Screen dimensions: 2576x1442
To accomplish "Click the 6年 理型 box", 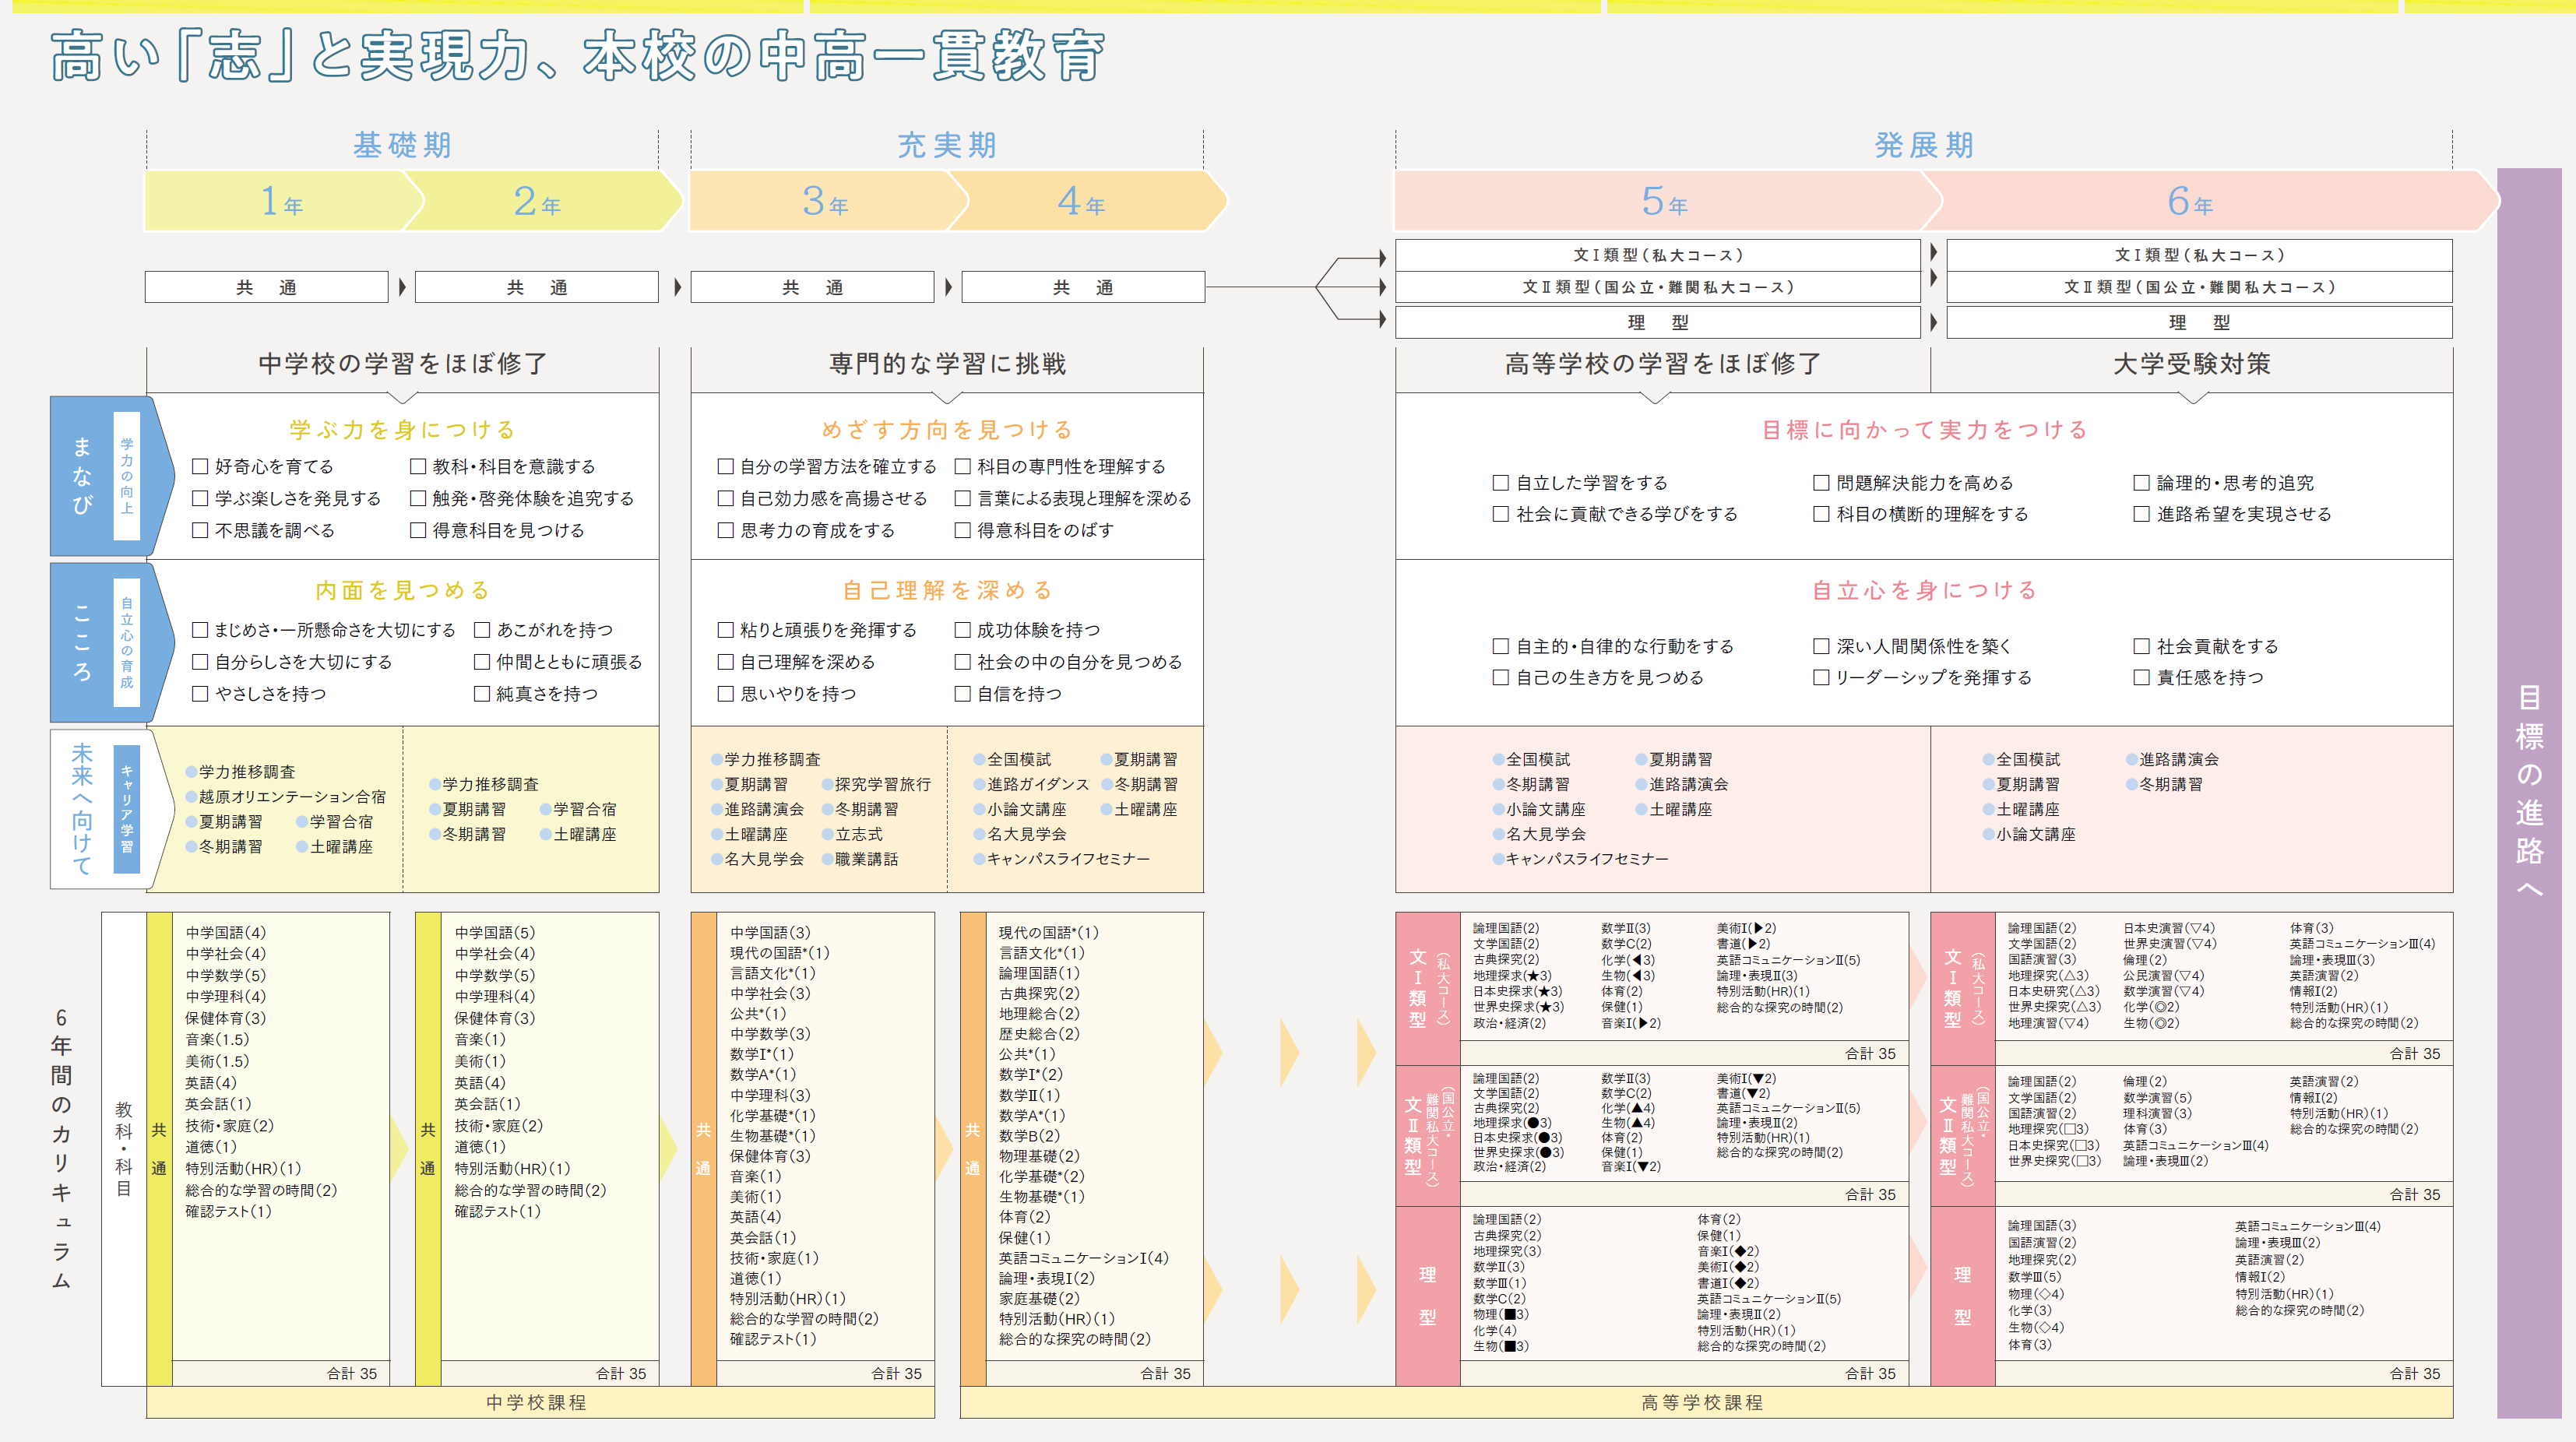I will tap(2199, 323).
